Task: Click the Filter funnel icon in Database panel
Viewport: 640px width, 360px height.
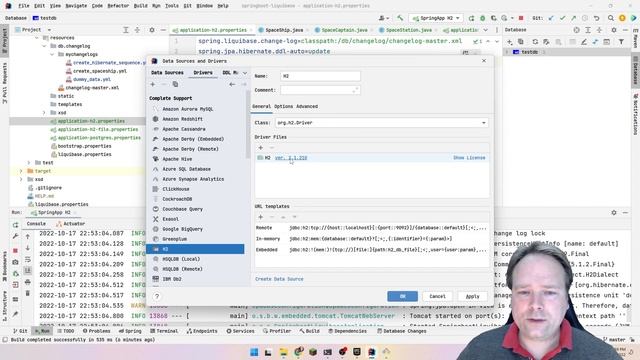Action: pos(621,42)
